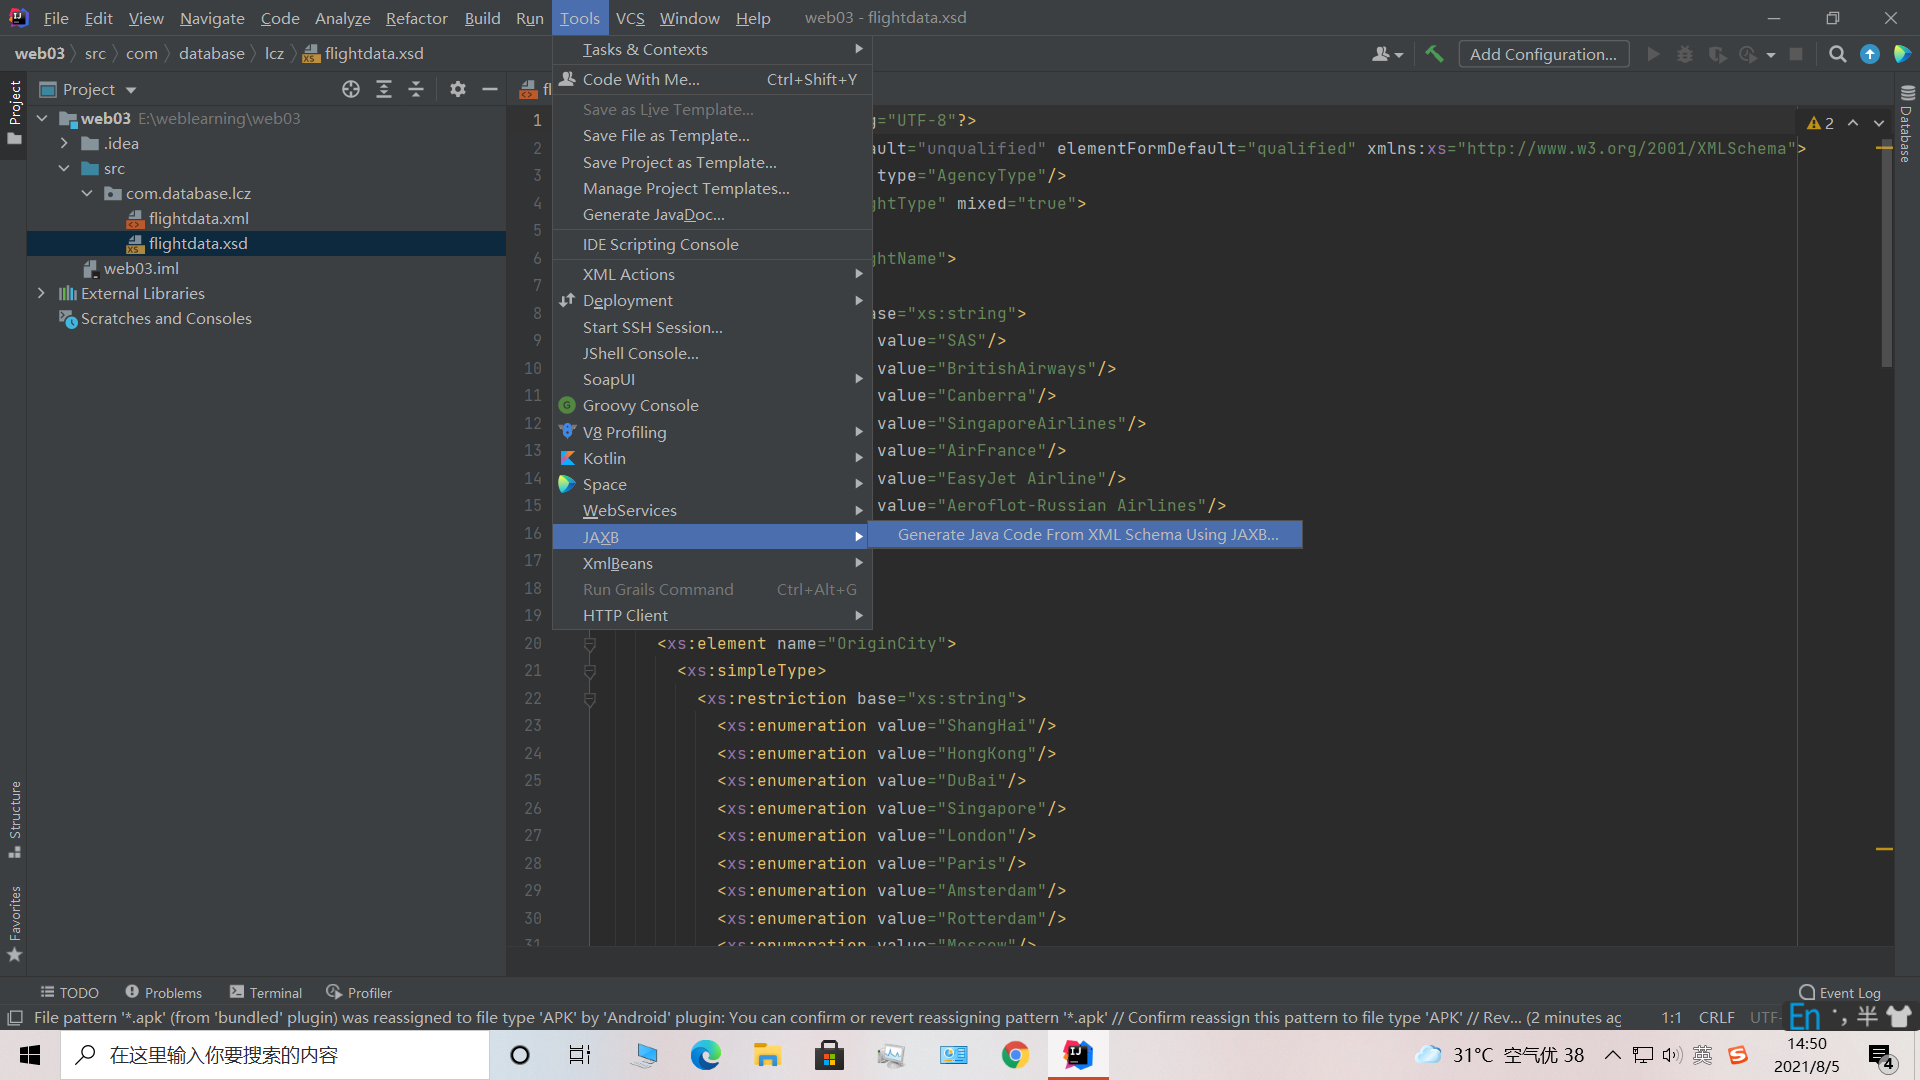Toggle the Database tool window
1920x1080 pixels.
point(1906,124)
